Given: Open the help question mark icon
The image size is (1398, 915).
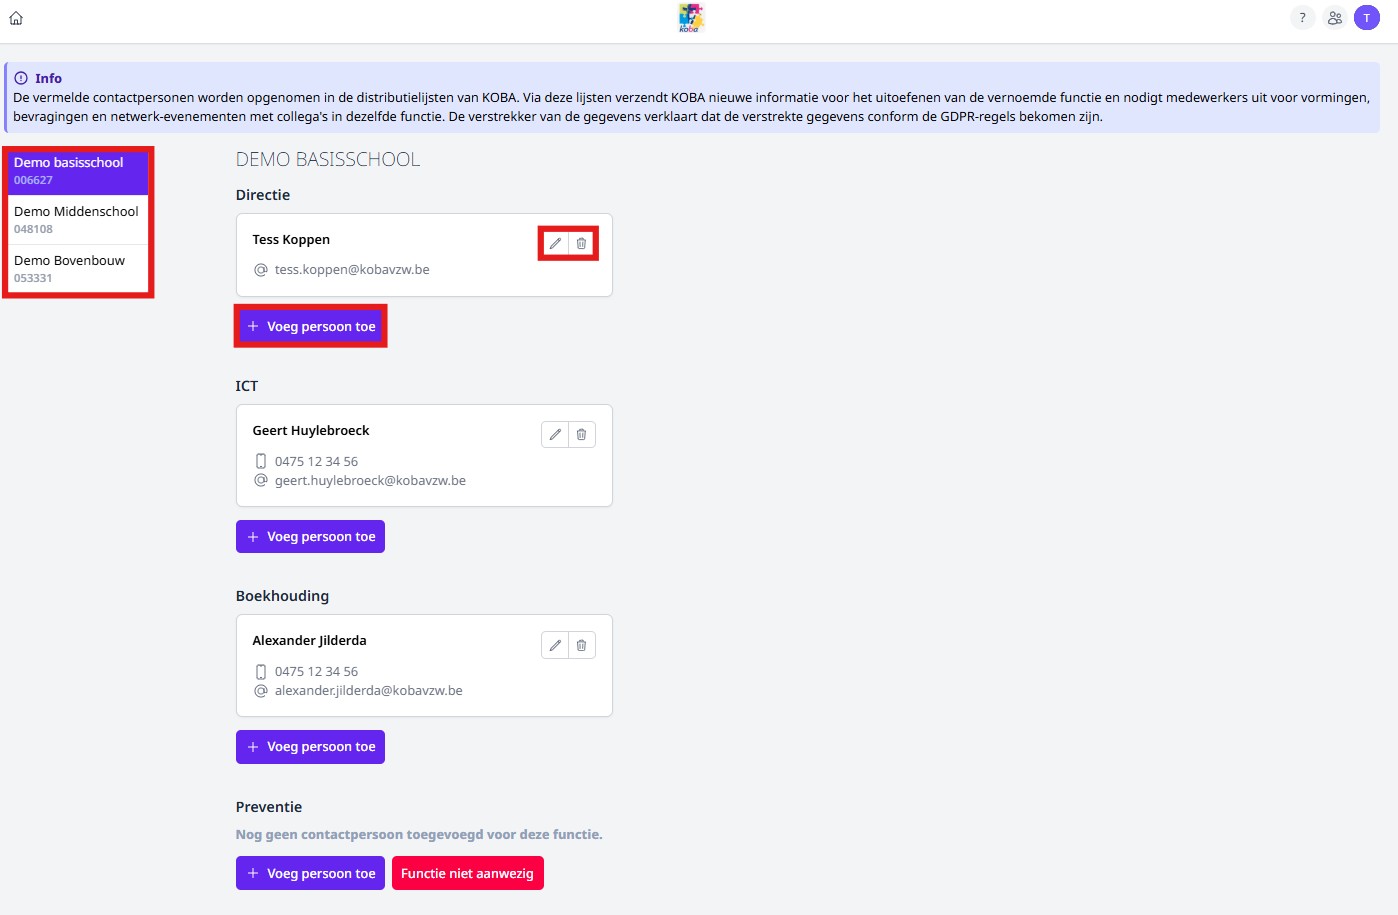Looking at the screenshot, I should point(1302,18).
